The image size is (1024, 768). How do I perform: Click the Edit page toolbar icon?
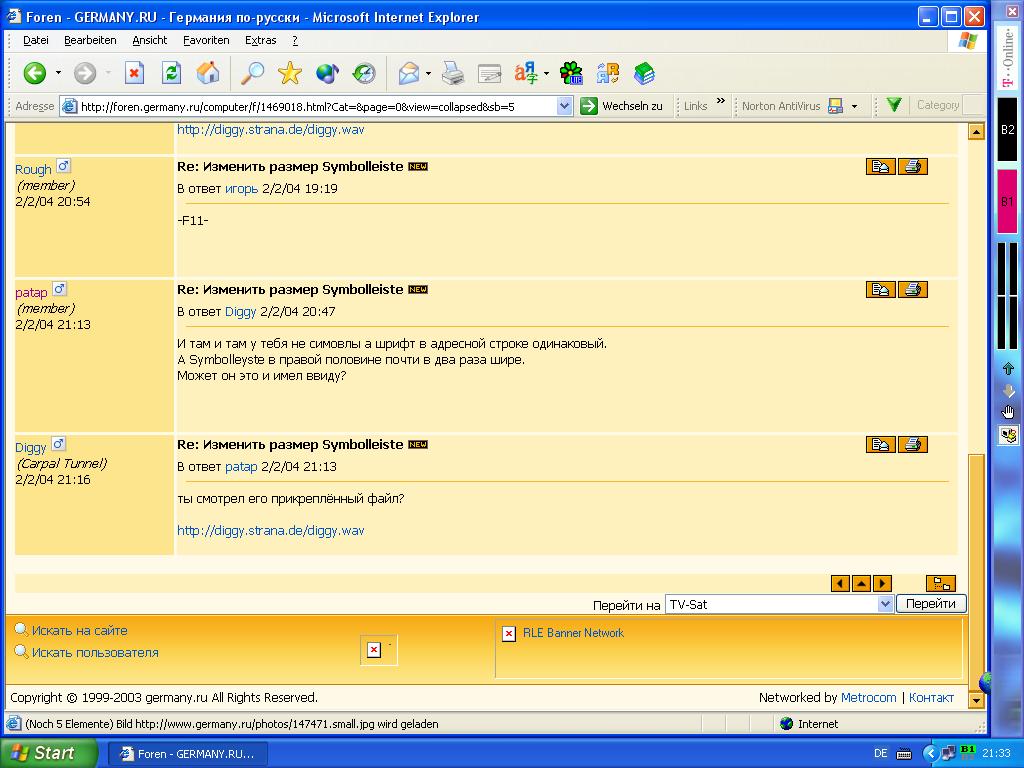click(489, 73)
